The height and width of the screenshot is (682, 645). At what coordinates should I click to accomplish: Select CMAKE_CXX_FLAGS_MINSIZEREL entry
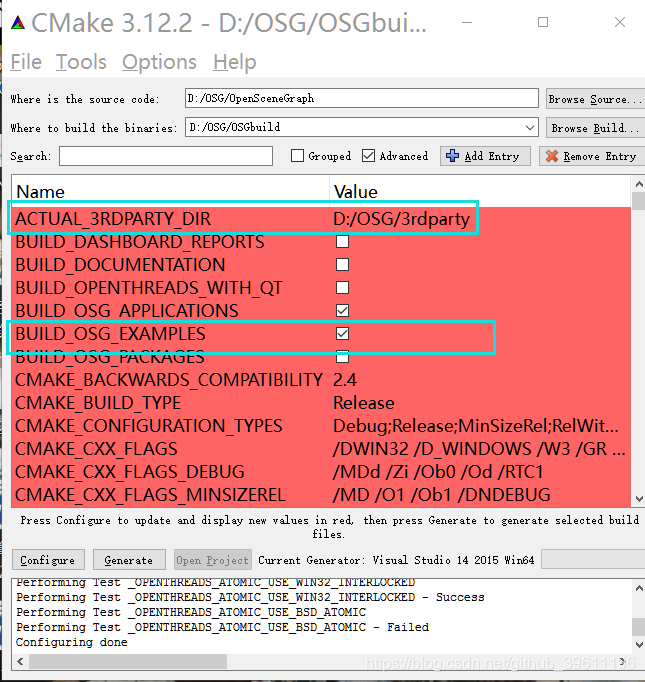coord(150,495)
